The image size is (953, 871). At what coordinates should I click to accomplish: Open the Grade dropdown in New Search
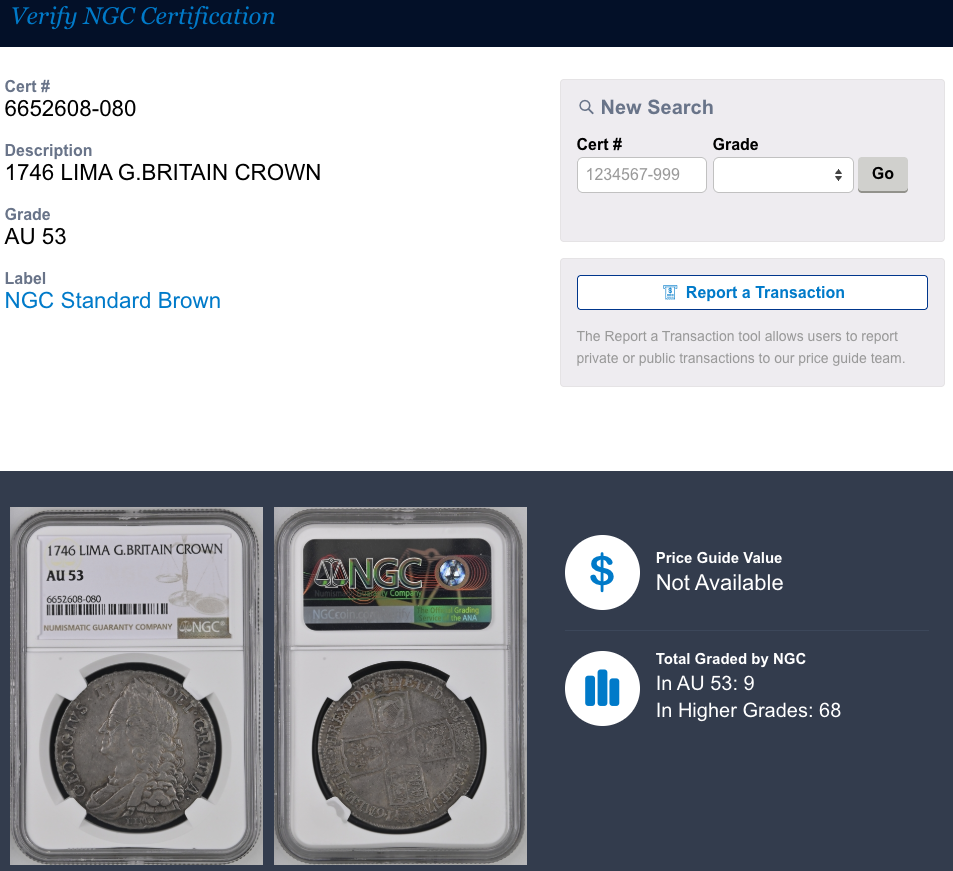(783, 175)
